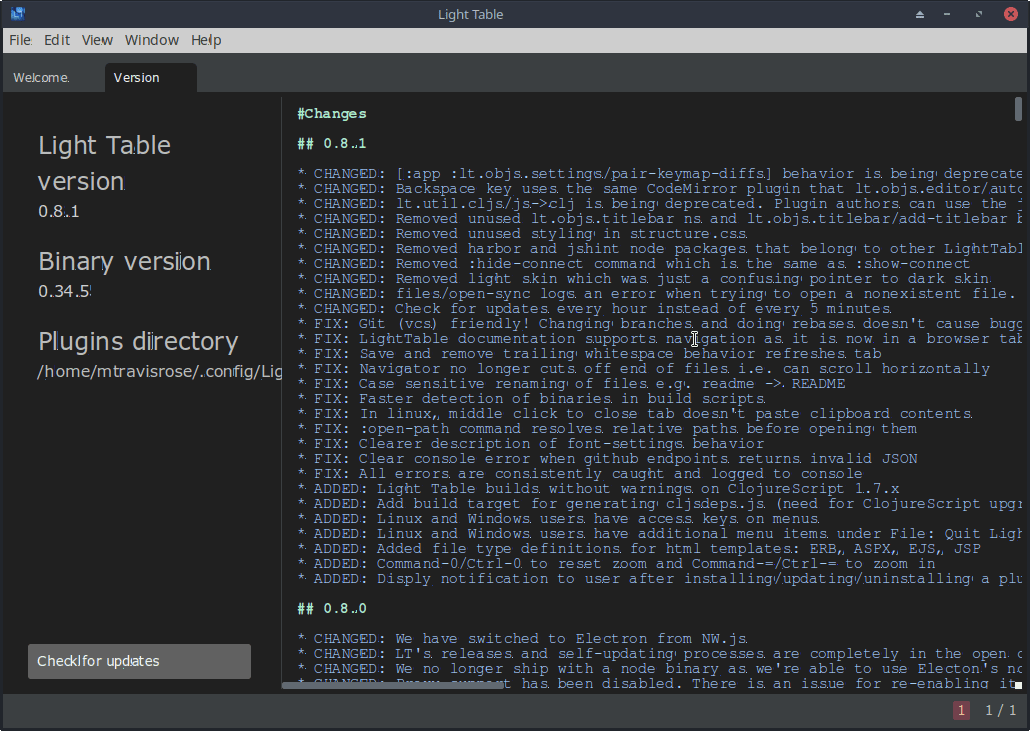Click the '## 0.8.0' changelog heading
The height and width of the screenshot is (731, 1030).
[x=332, y=608]
